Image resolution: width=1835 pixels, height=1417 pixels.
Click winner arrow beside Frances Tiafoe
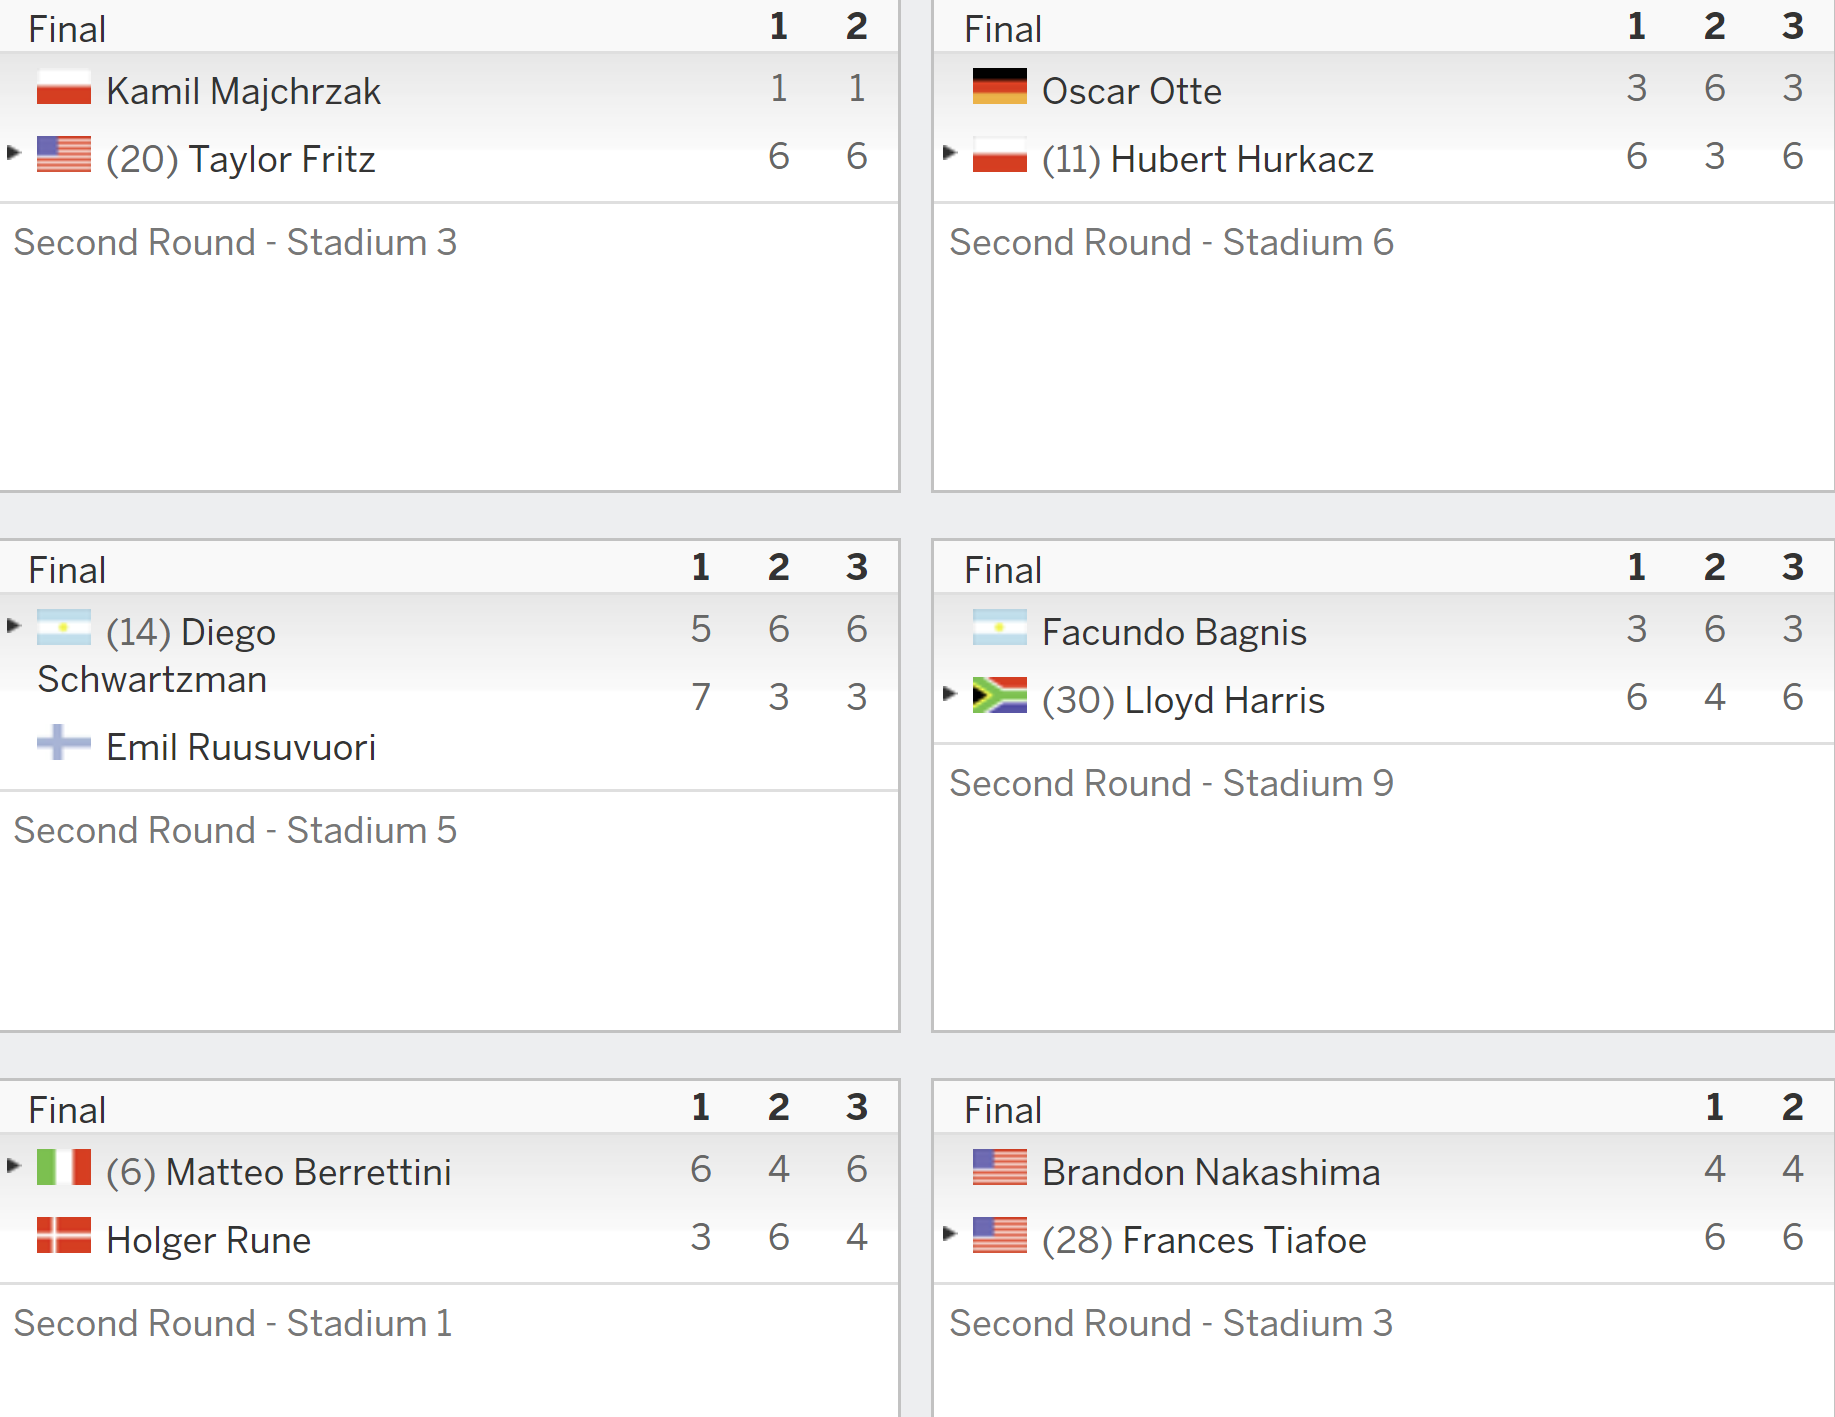tap(950, 1233)
